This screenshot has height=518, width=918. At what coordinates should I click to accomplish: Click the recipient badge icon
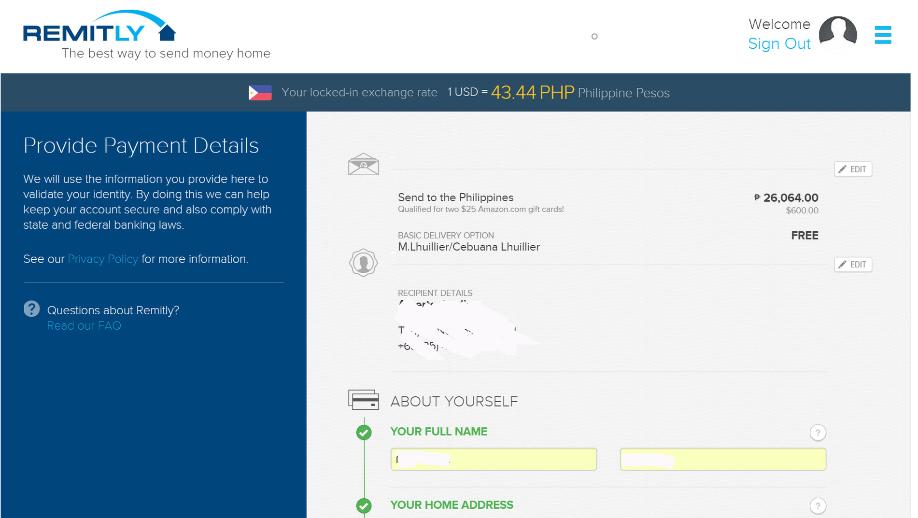click(363, 262)
